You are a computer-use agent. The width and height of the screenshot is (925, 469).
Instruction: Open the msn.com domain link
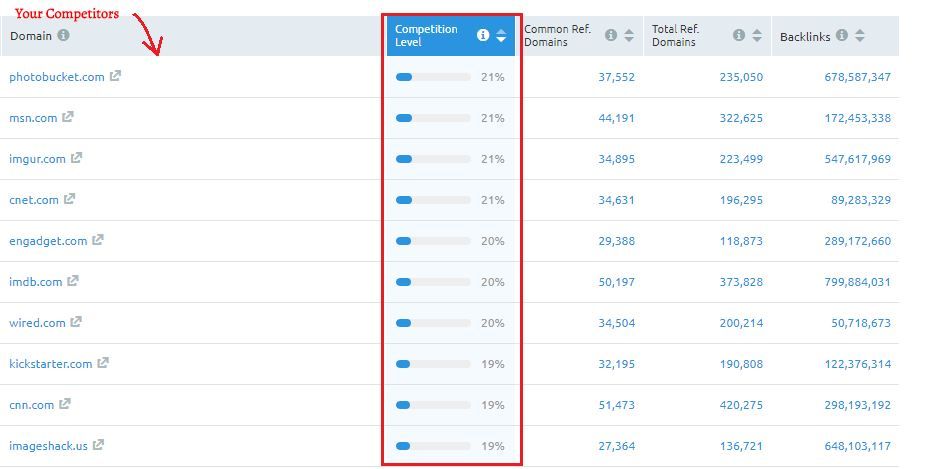coord(33,118)
